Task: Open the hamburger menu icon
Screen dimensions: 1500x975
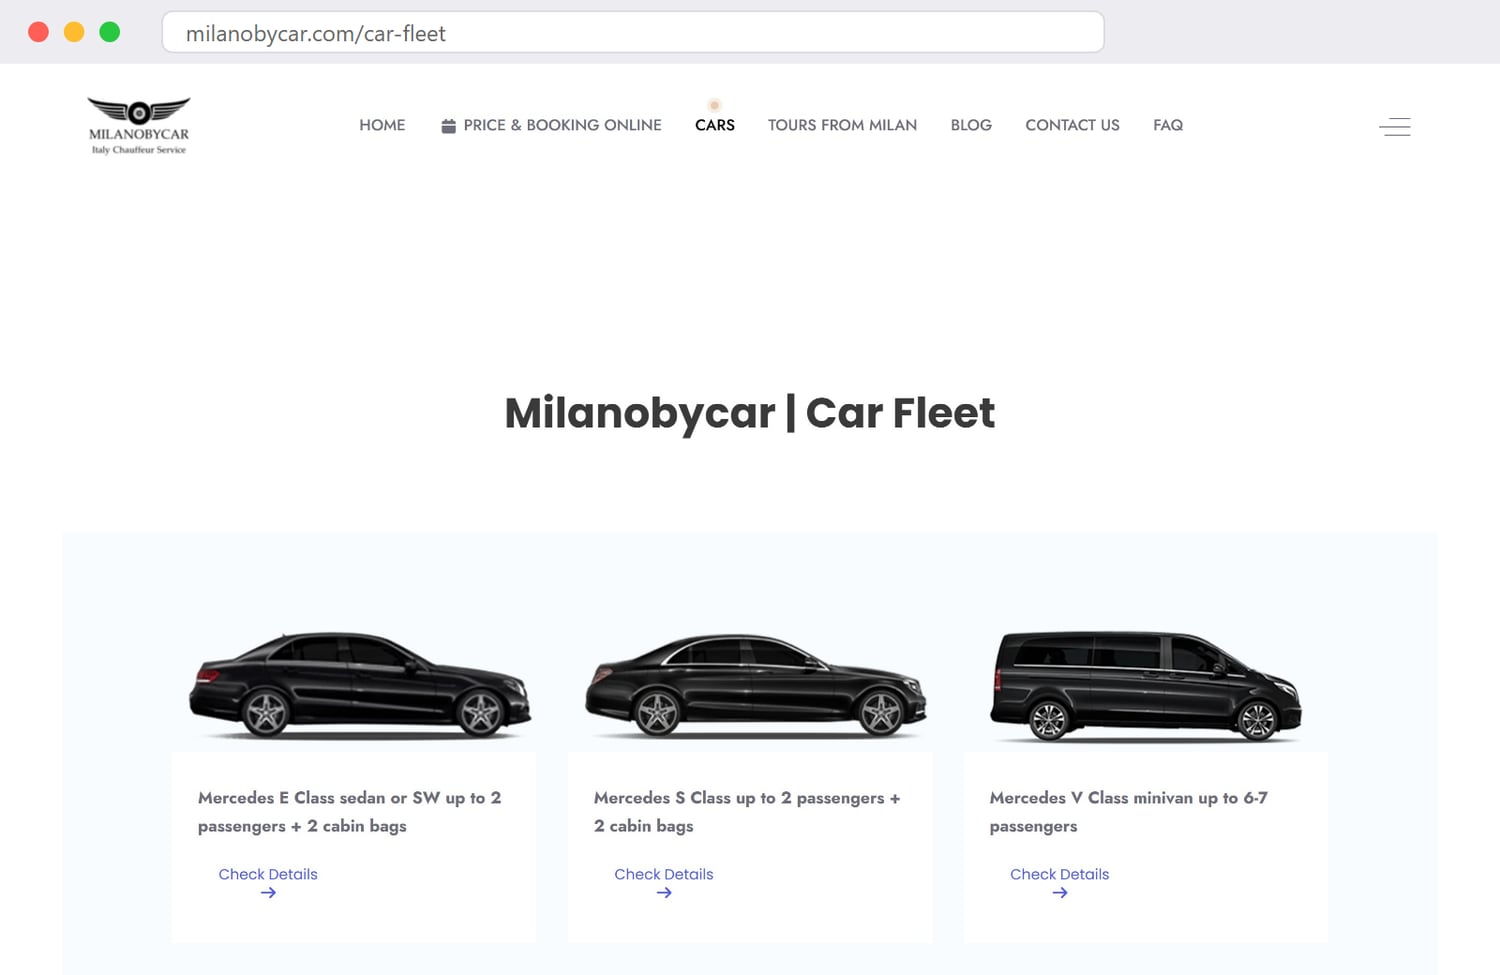Action: 1394,127
